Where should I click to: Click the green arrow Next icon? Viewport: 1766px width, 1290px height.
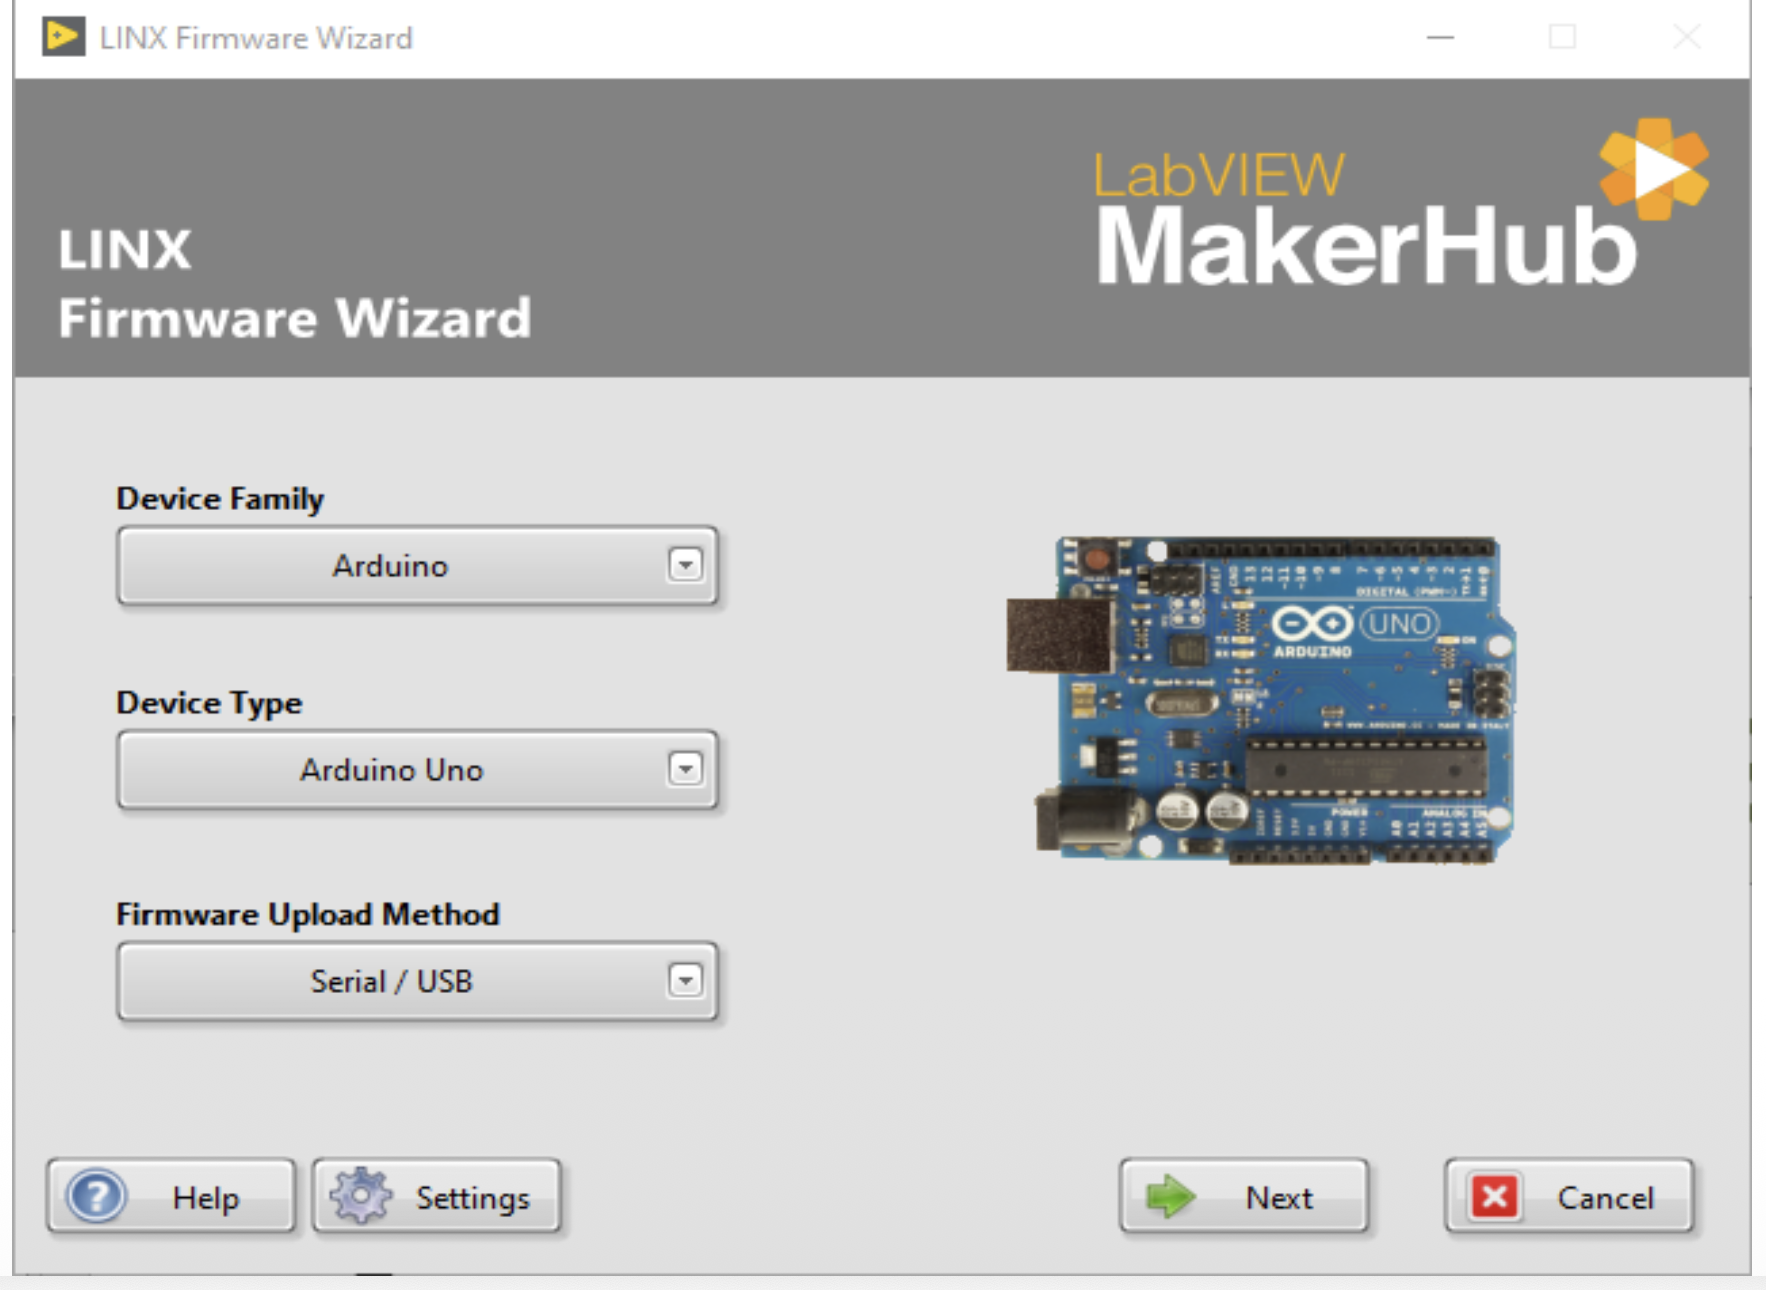pos(1171,1197)
